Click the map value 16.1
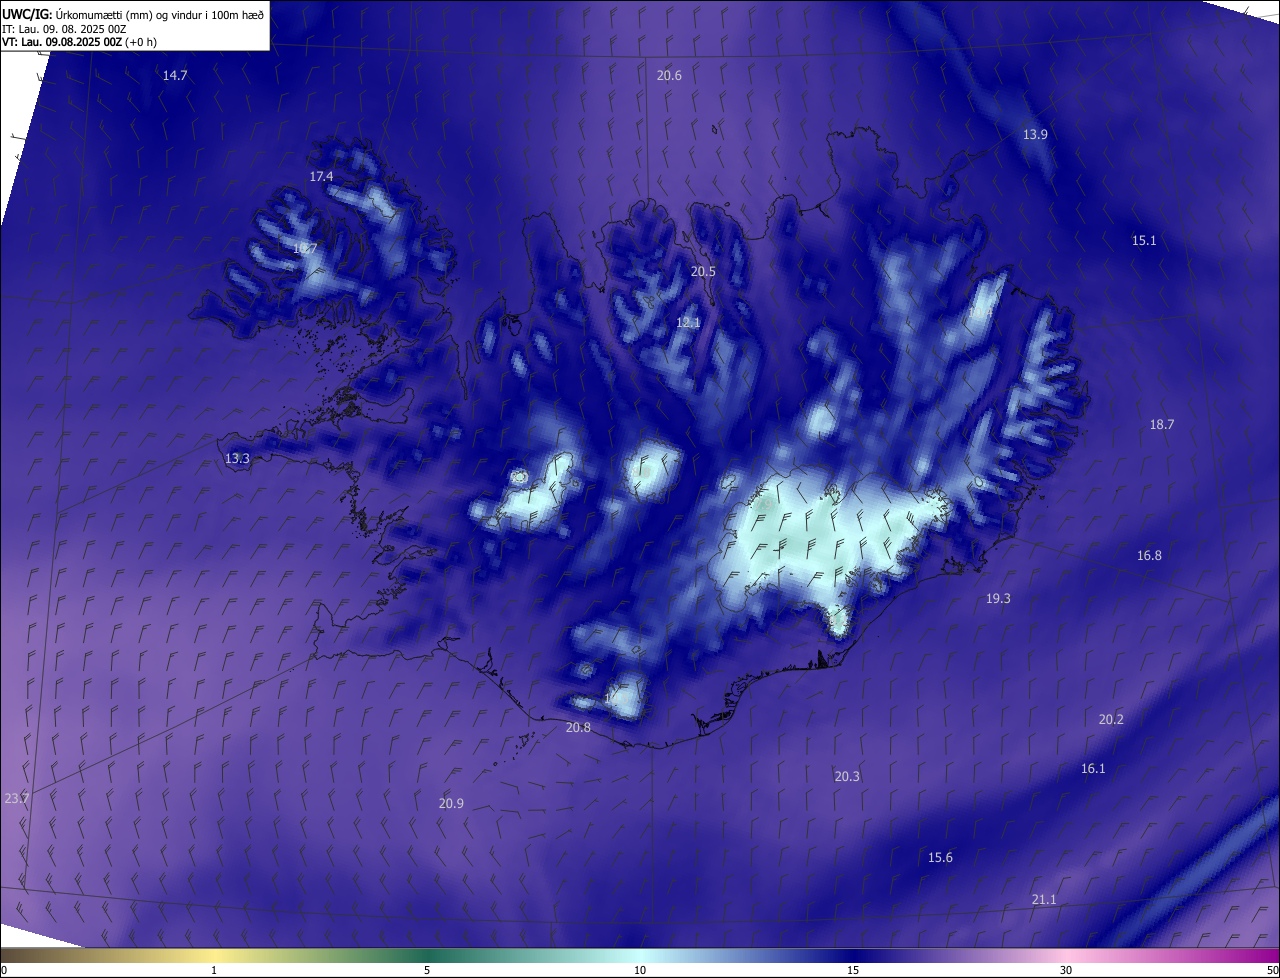The height and width of the screenshot is (978, 1280). click(x=1093, y=768)
